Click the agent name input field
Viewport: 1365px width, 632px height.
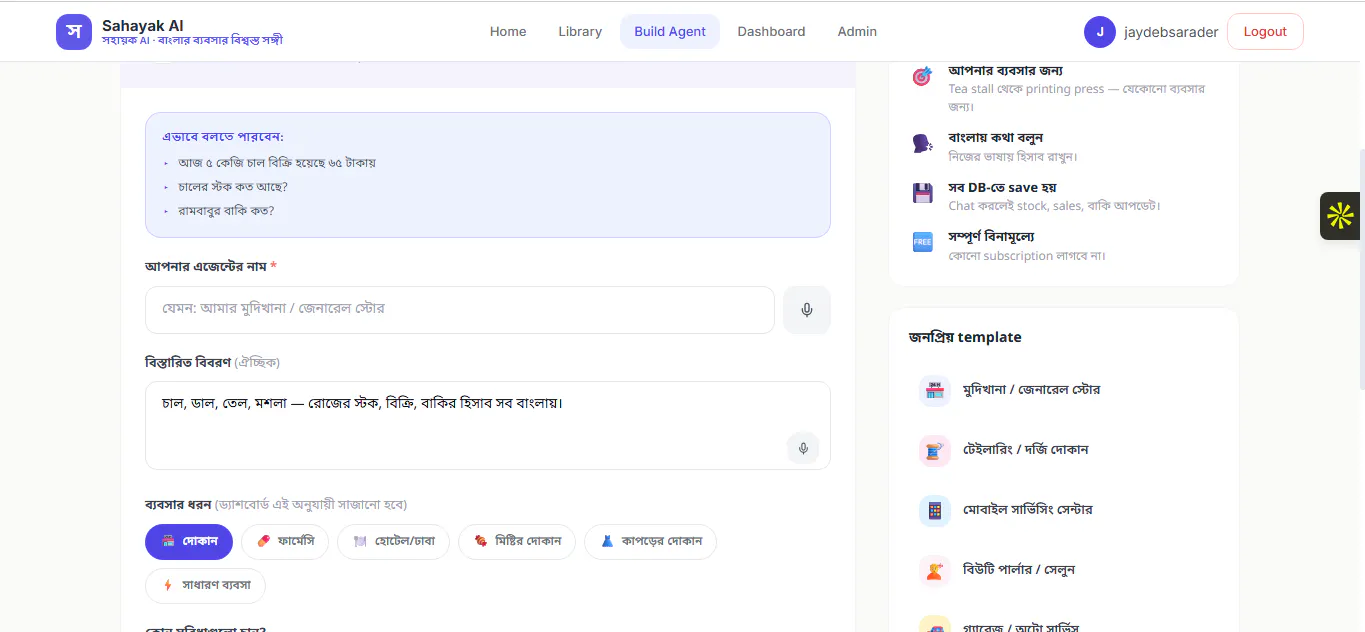pos(460,310)
